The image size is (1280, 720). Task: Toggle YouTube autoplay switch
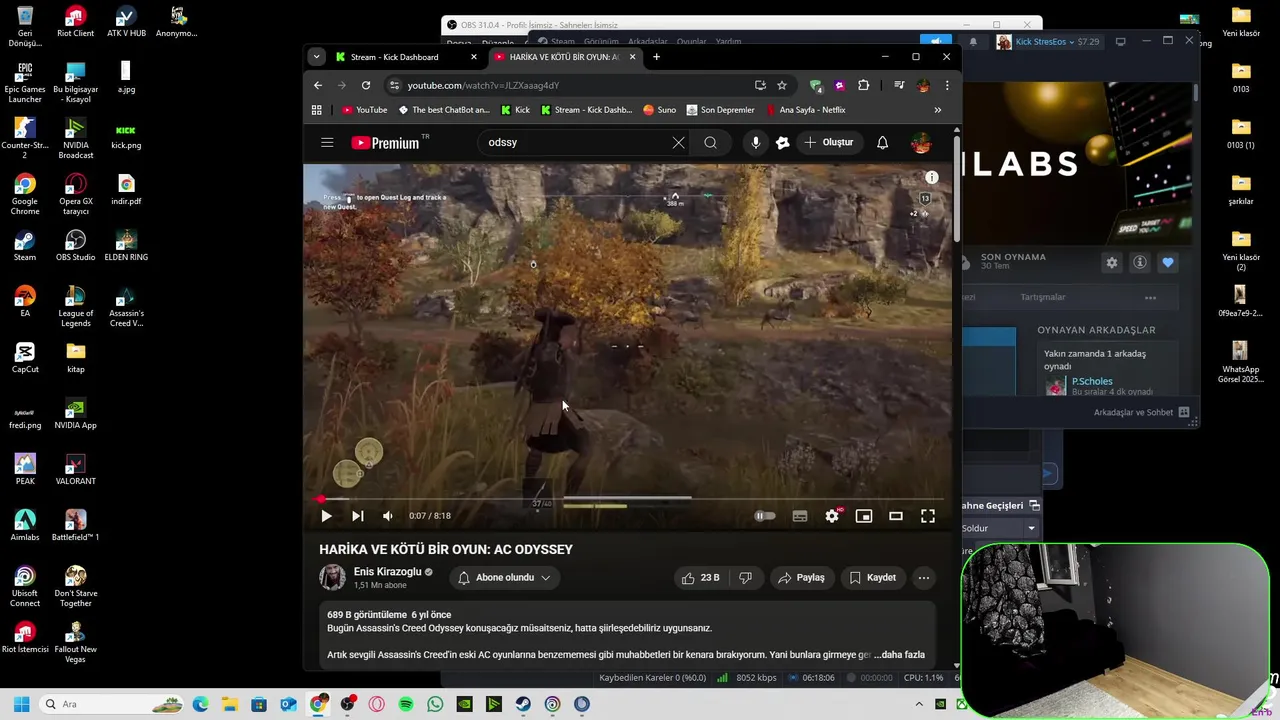pyautogui.click(x=764, y=516)
